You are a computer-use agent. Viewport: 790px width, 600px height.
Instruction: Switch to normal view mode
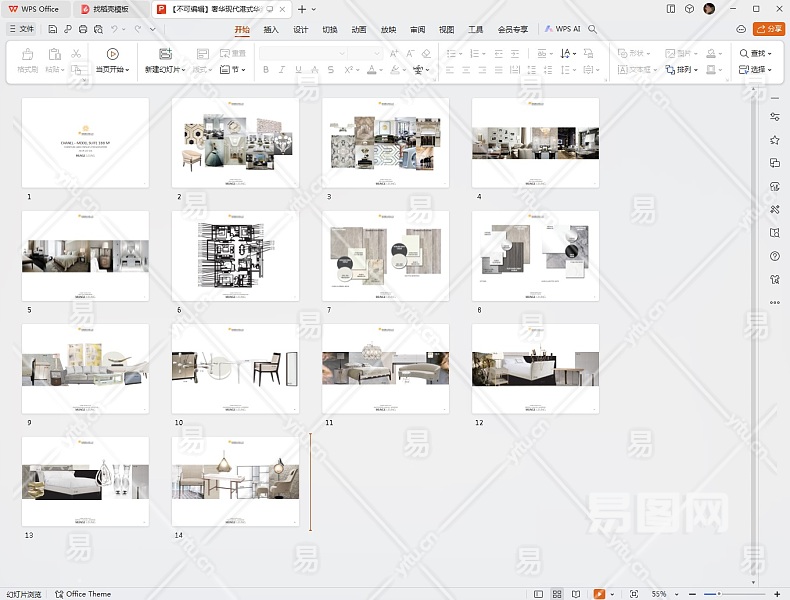click(x=539, y=594)
